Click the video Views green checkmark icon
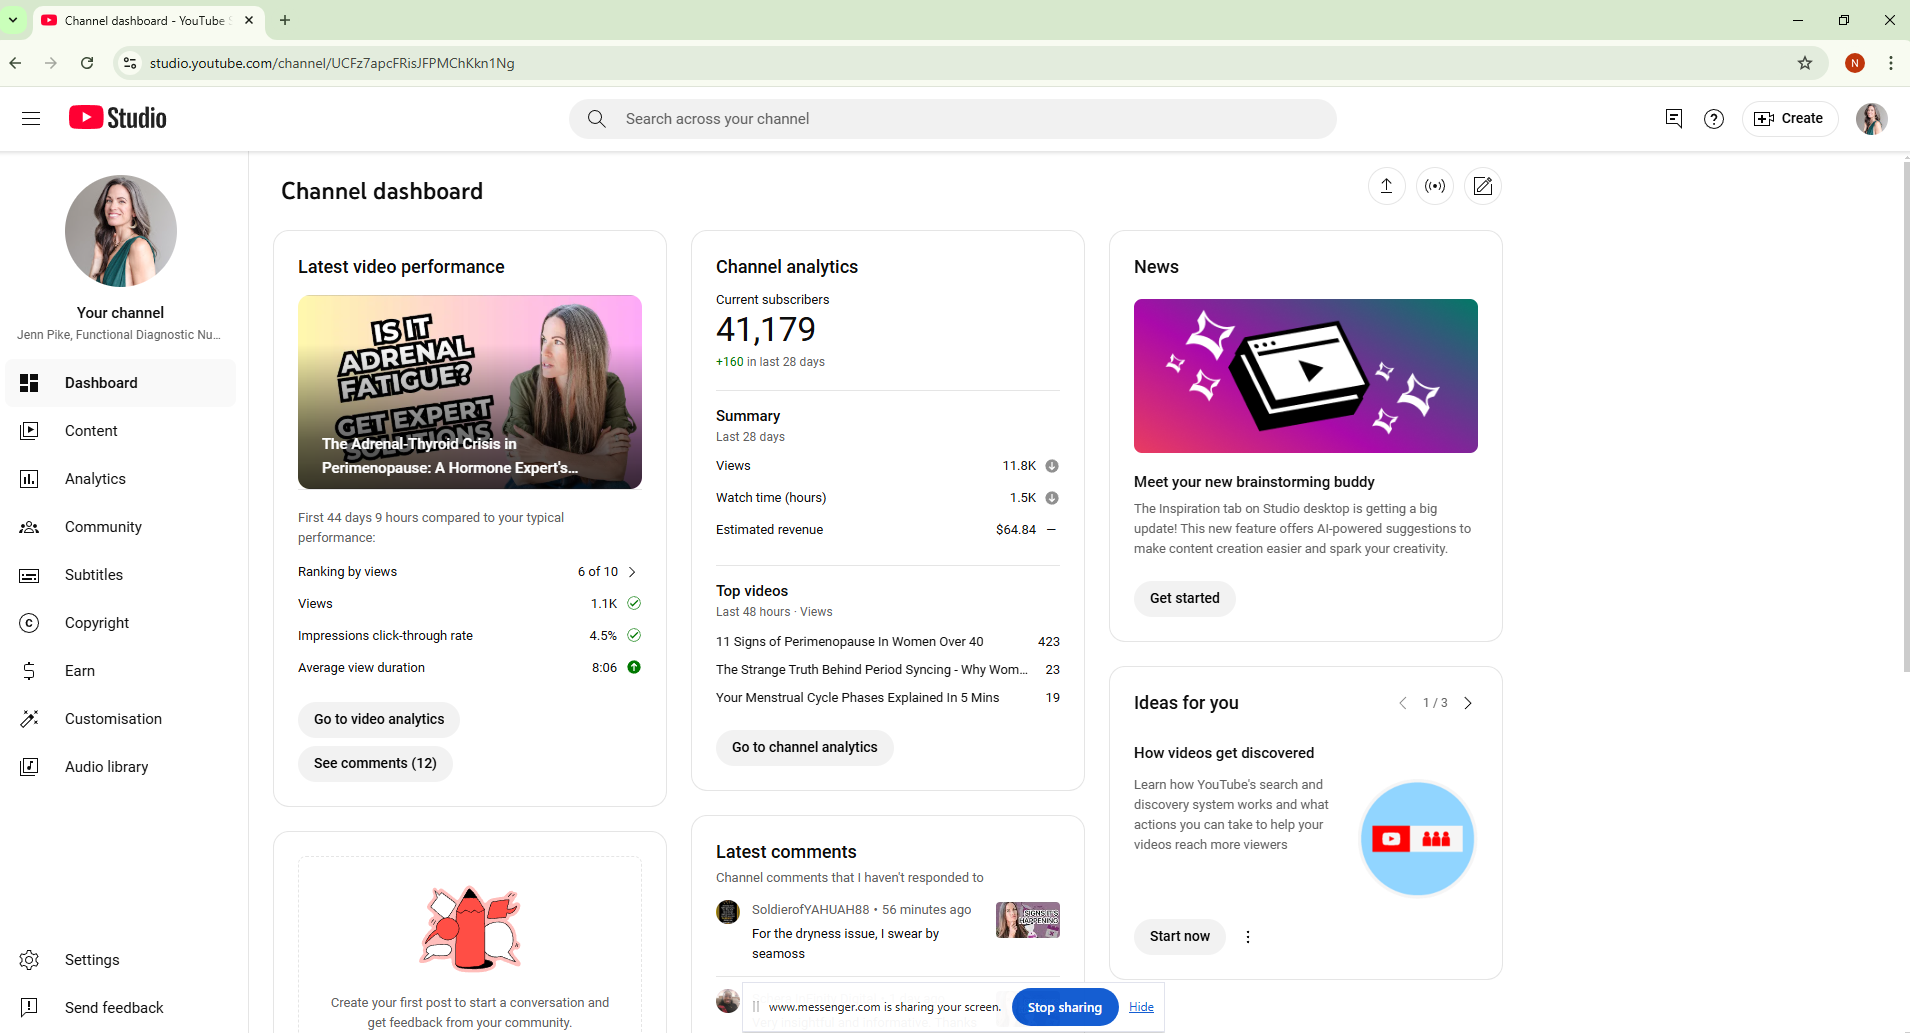 634,603
